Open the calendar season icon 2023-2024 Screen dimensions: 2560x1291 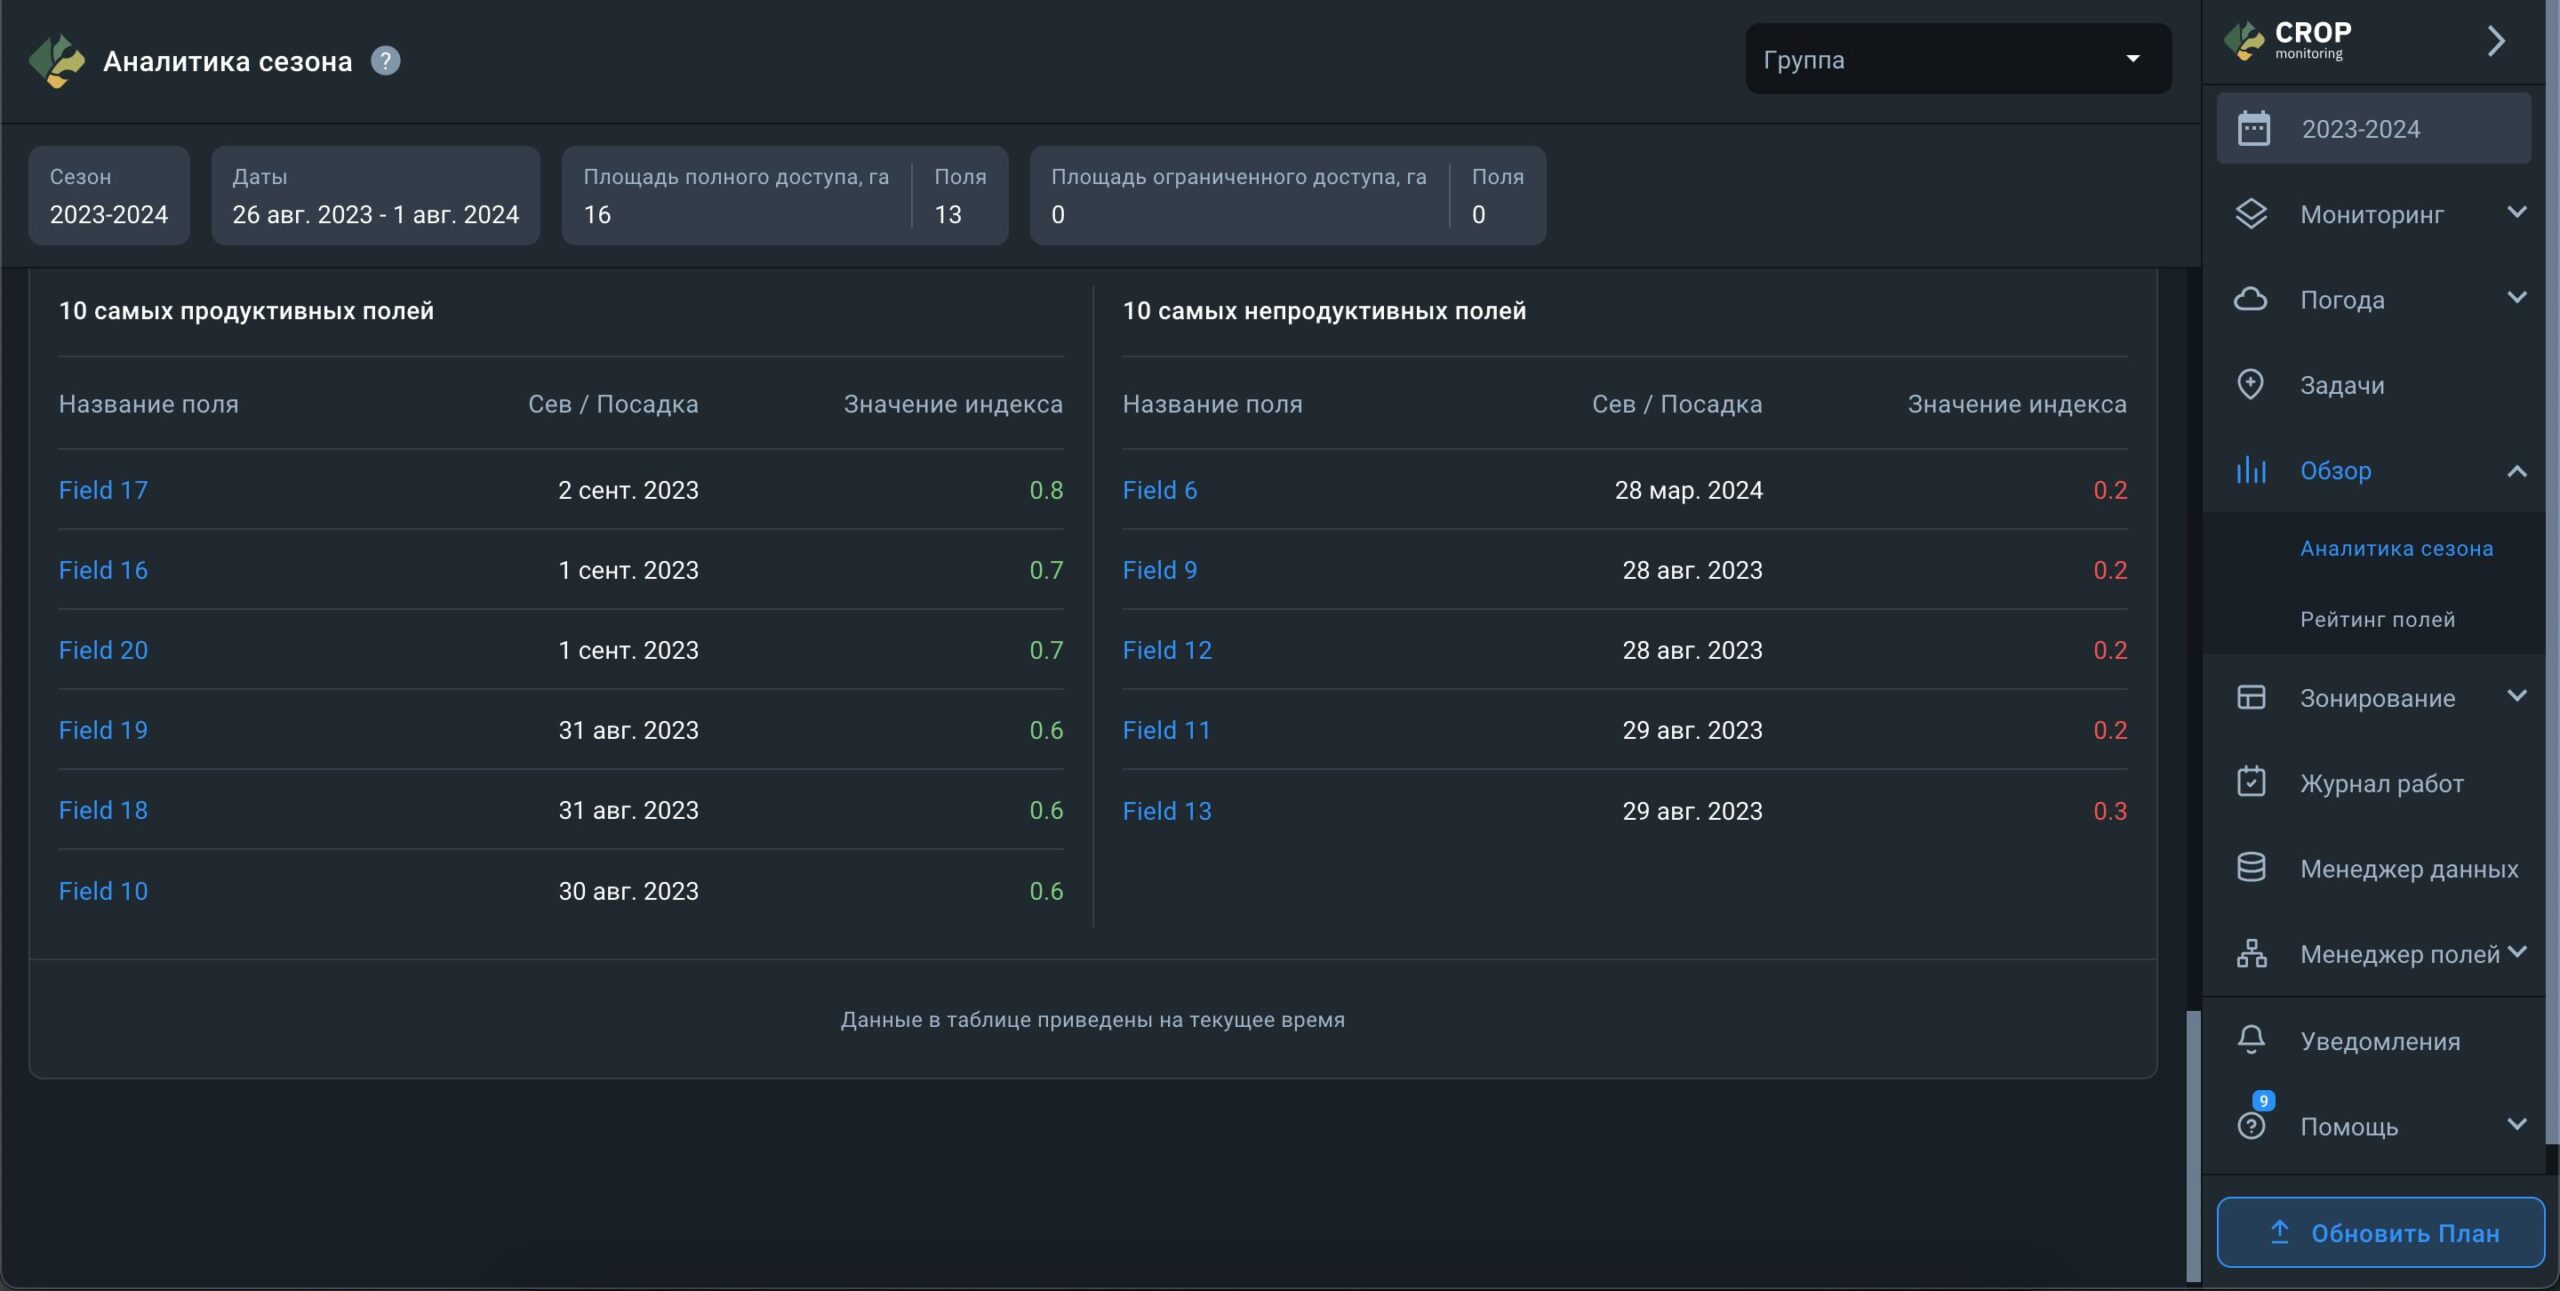pos(2253,129)
